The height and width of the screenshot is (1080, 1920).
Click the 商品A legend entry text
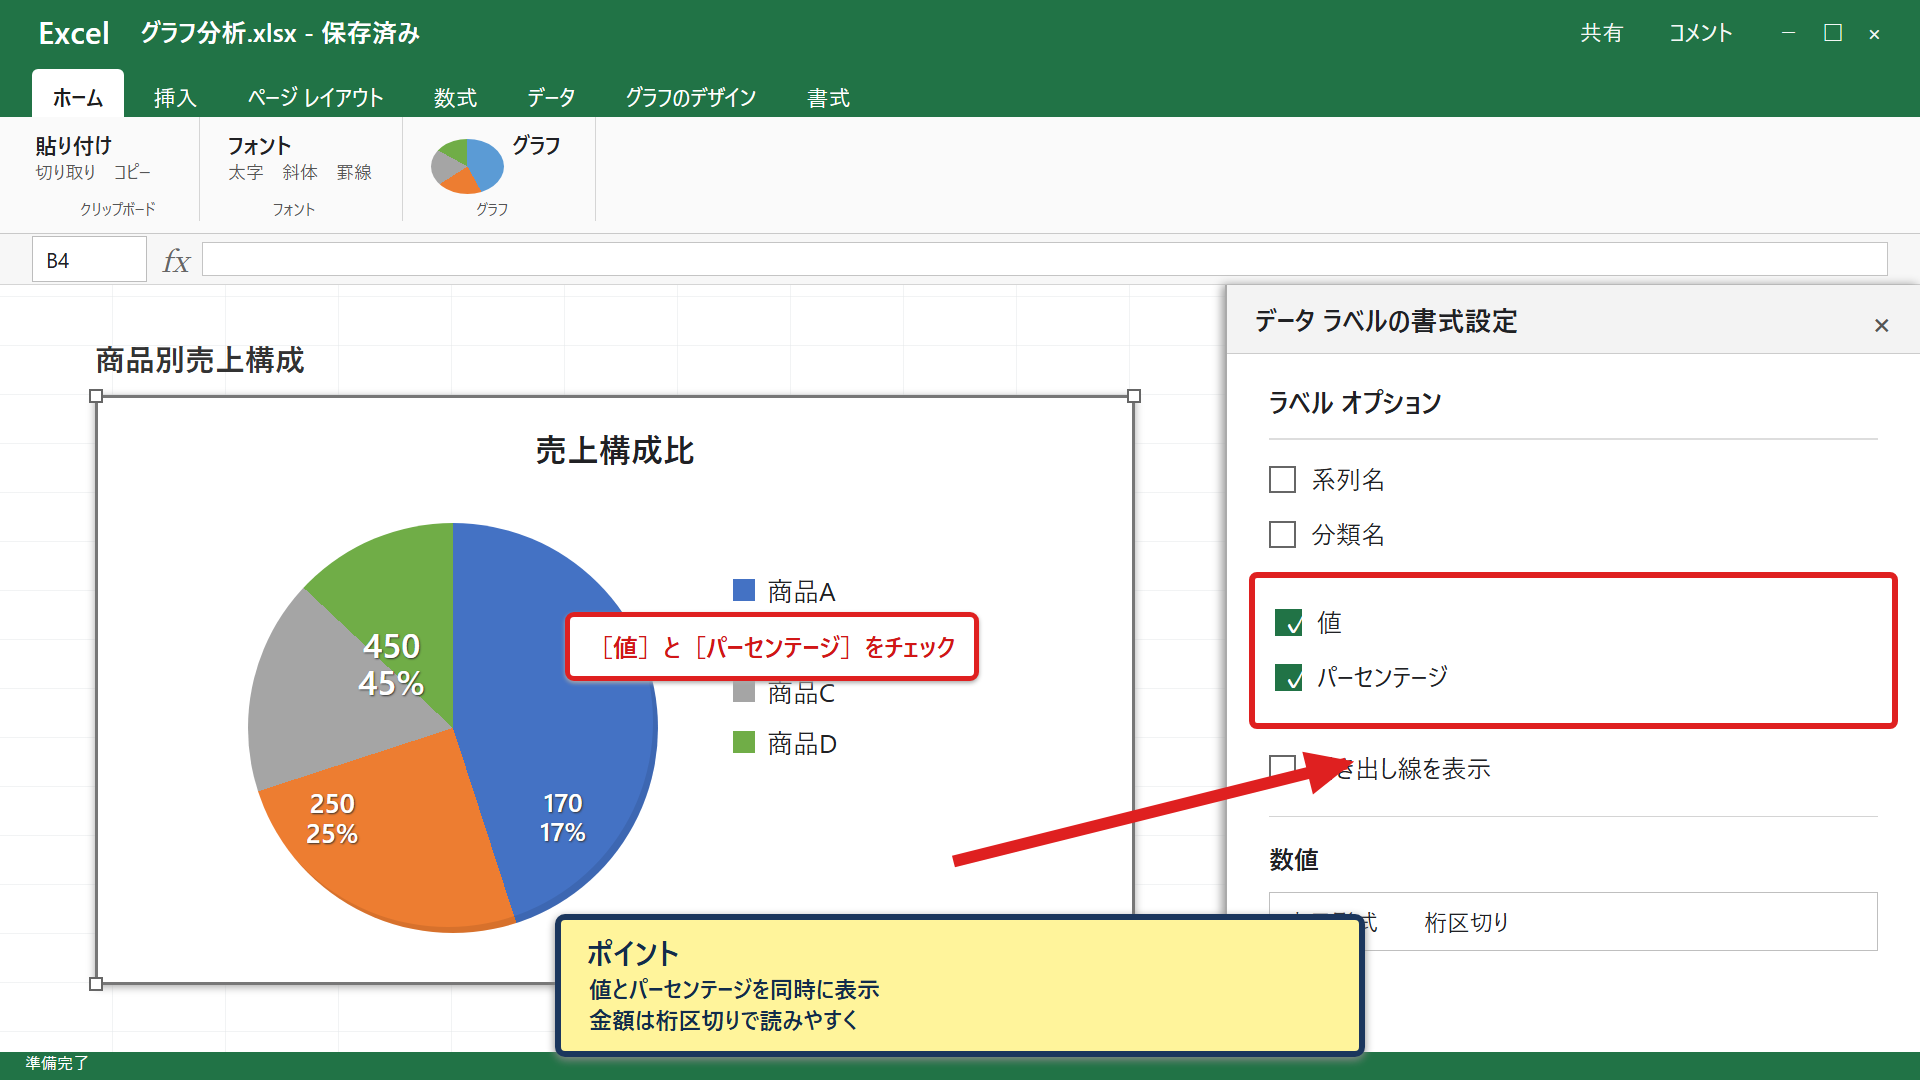[x=801, y=591]
